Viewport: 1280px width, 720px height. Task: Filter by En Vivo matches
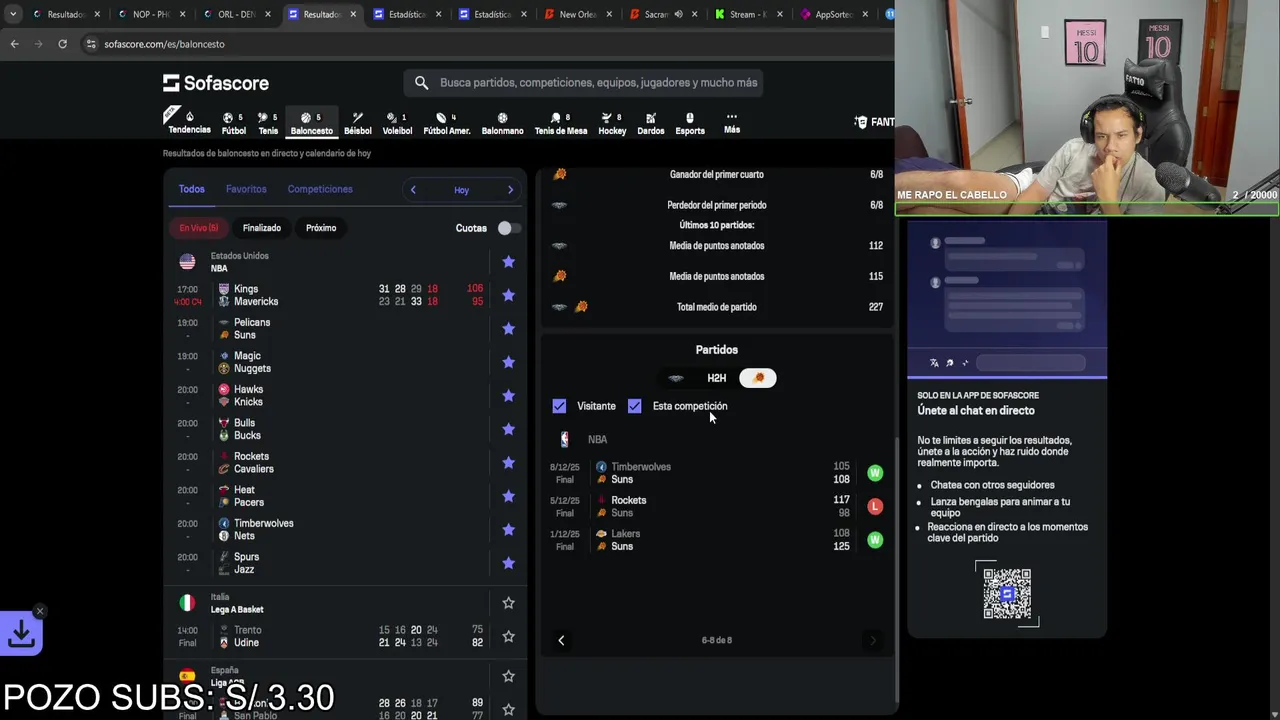click(198, 228)
